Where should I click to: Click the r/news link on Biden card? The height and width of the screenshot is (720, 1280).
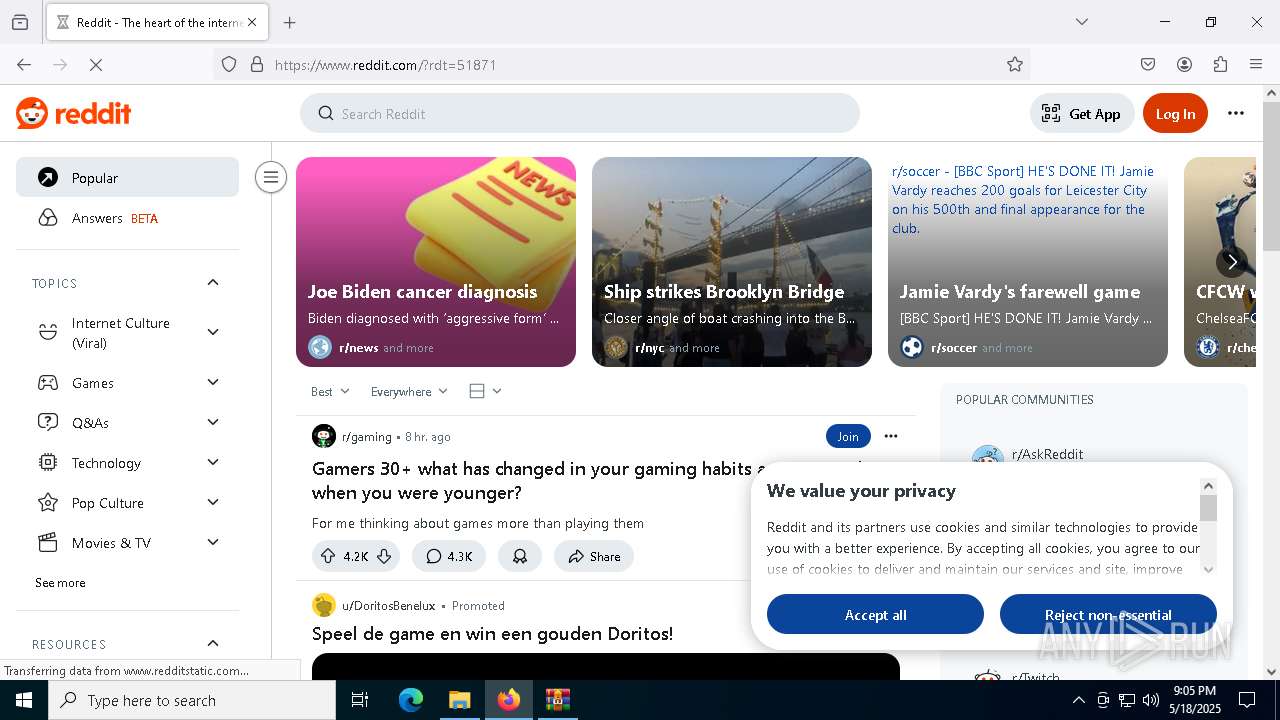coord(358,348)
